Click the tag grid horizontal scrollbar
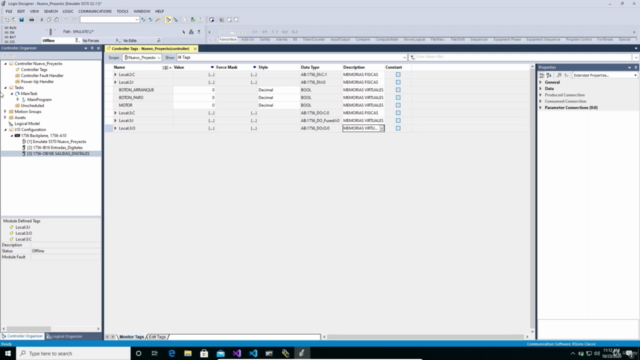The image size is (640, 360). click(426, 337)
